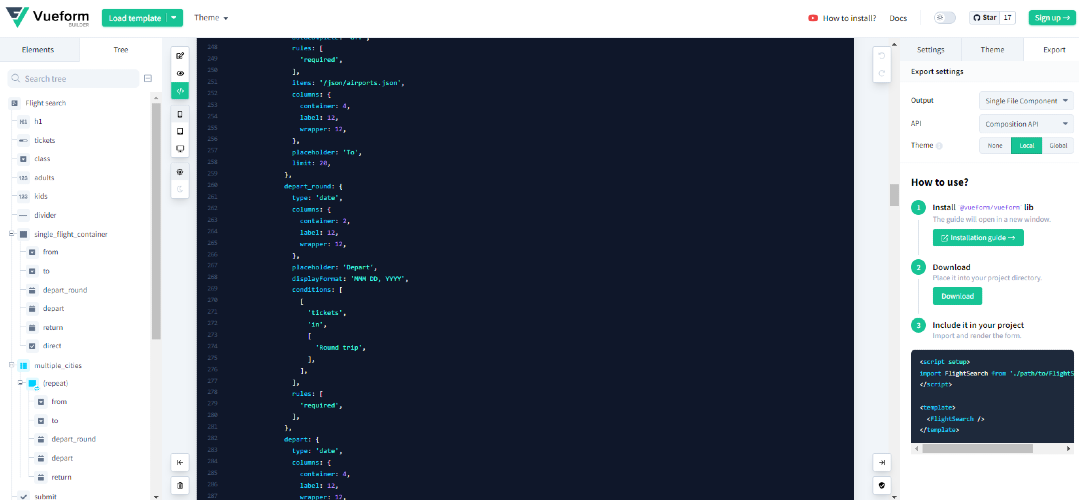Switch to the Tree tab
The height and width of the screenshot is (500, 1079).
tap(120, 50)
